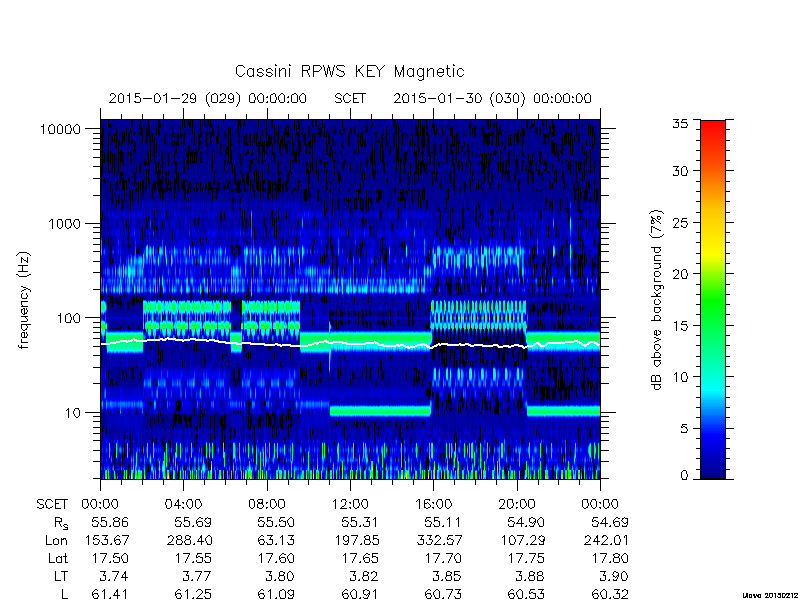This screenshot has width=800, height=600.
Task: Click the rainbow colorbar gradient
Action: click(x=713, y=300)
